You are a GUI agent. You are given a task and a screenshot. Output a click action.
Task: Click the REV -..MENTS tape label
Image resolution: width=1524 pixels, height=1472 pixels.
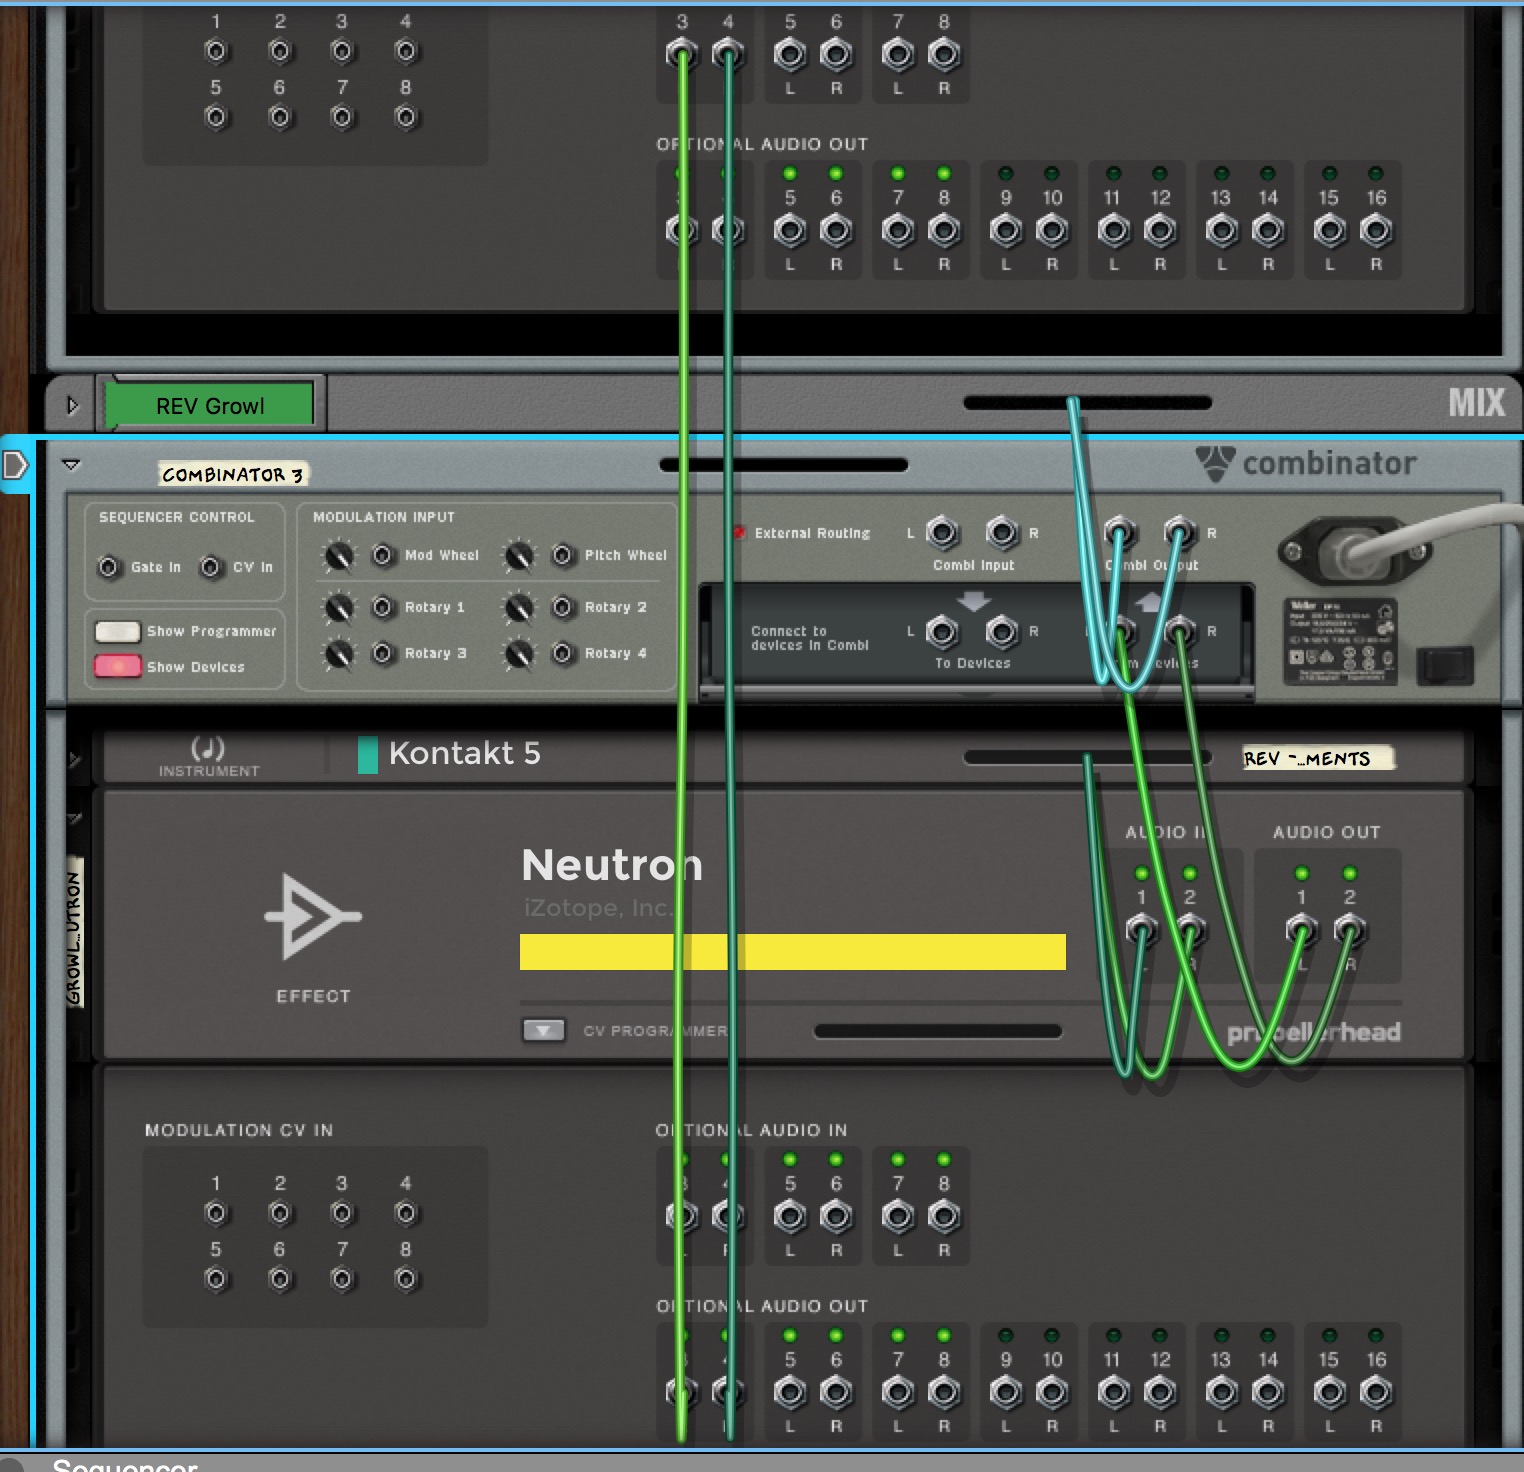[1317, 758]
